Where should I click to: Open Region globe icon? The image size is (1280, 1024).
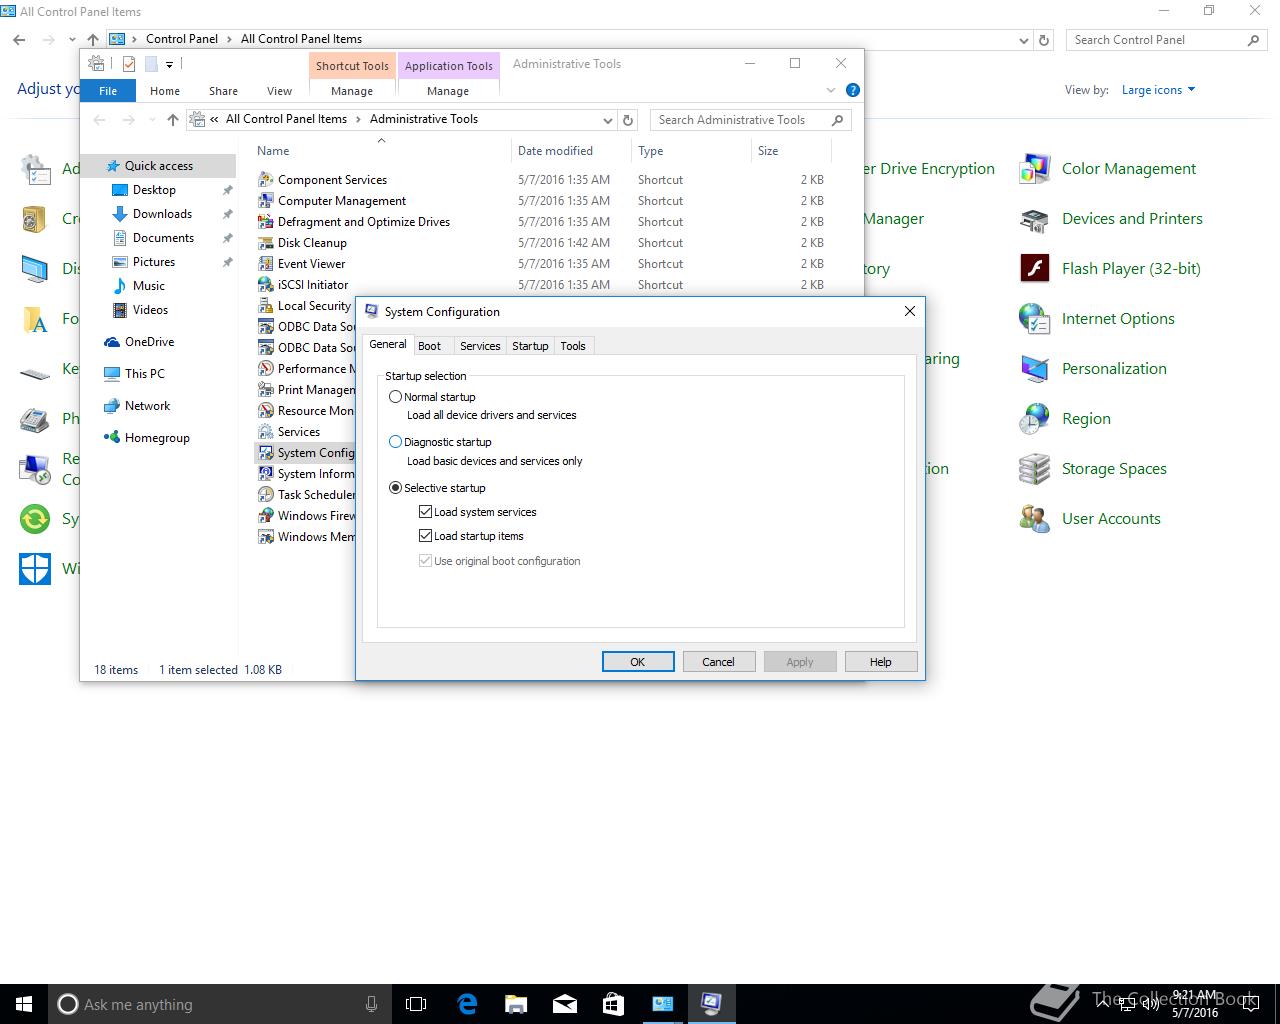tap(1034, 419)
